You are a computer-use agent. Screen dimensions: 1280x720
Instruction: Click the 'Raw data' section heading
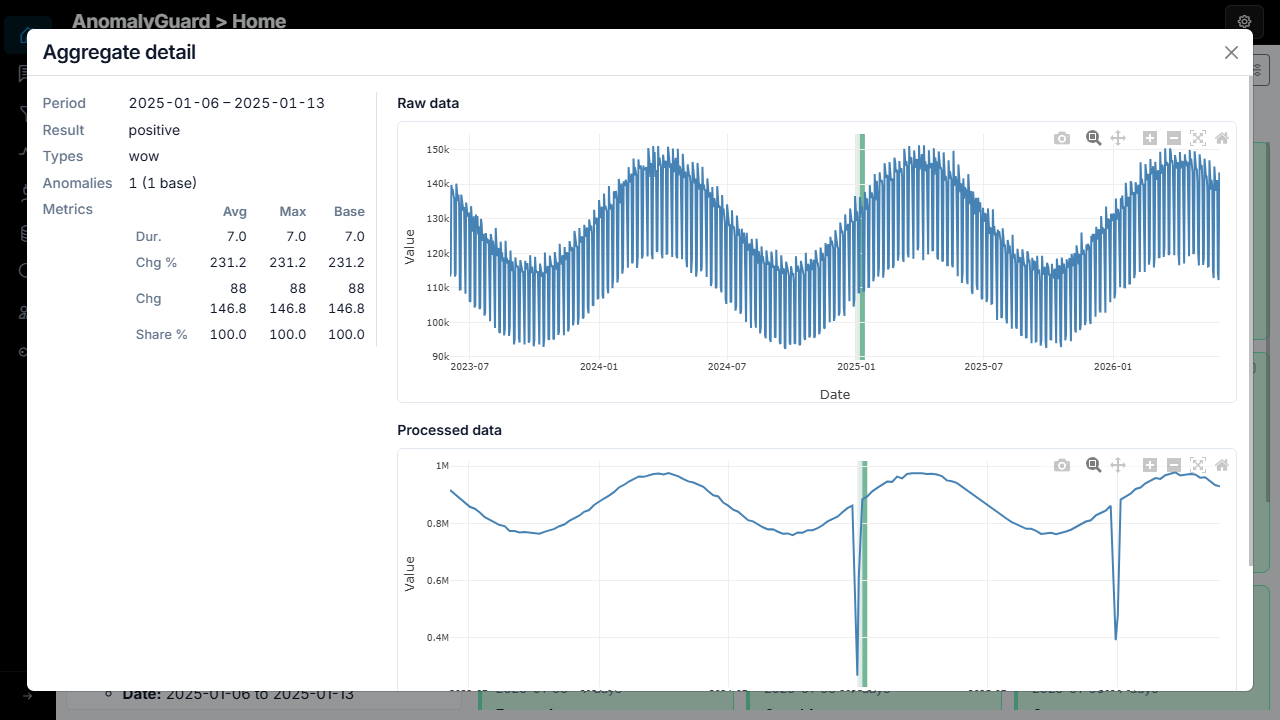[x=428, y=103]
